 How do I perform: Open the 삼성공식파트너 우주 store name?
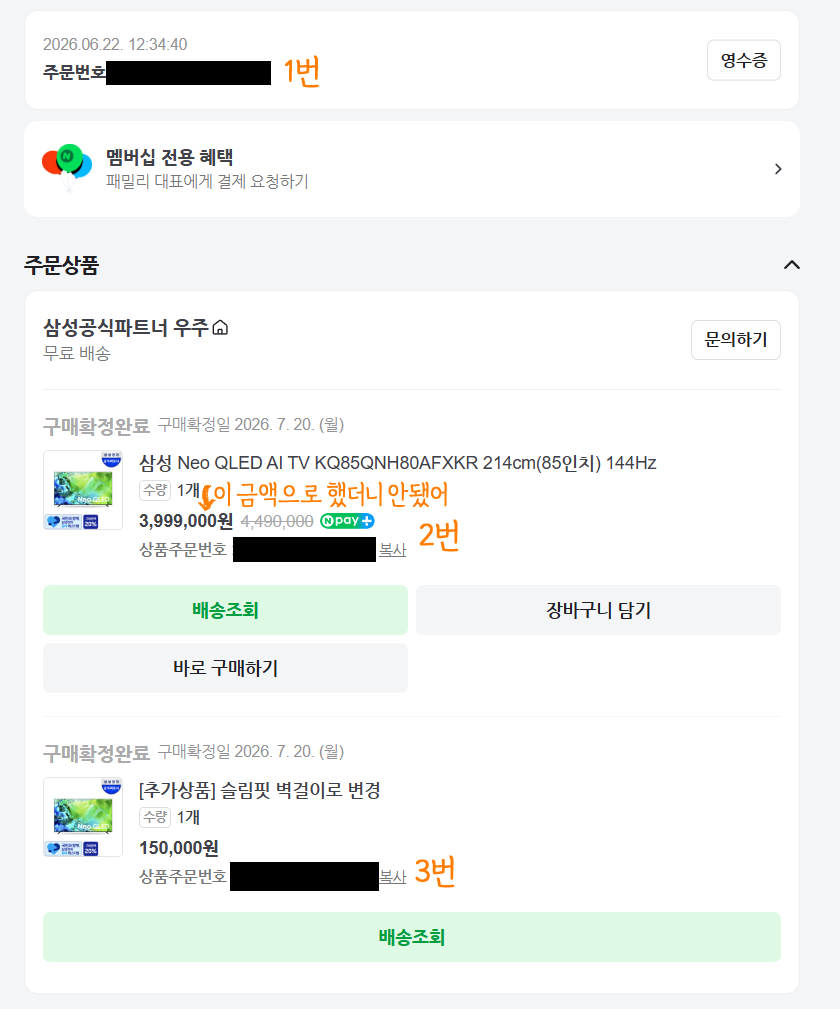(126, 328)
